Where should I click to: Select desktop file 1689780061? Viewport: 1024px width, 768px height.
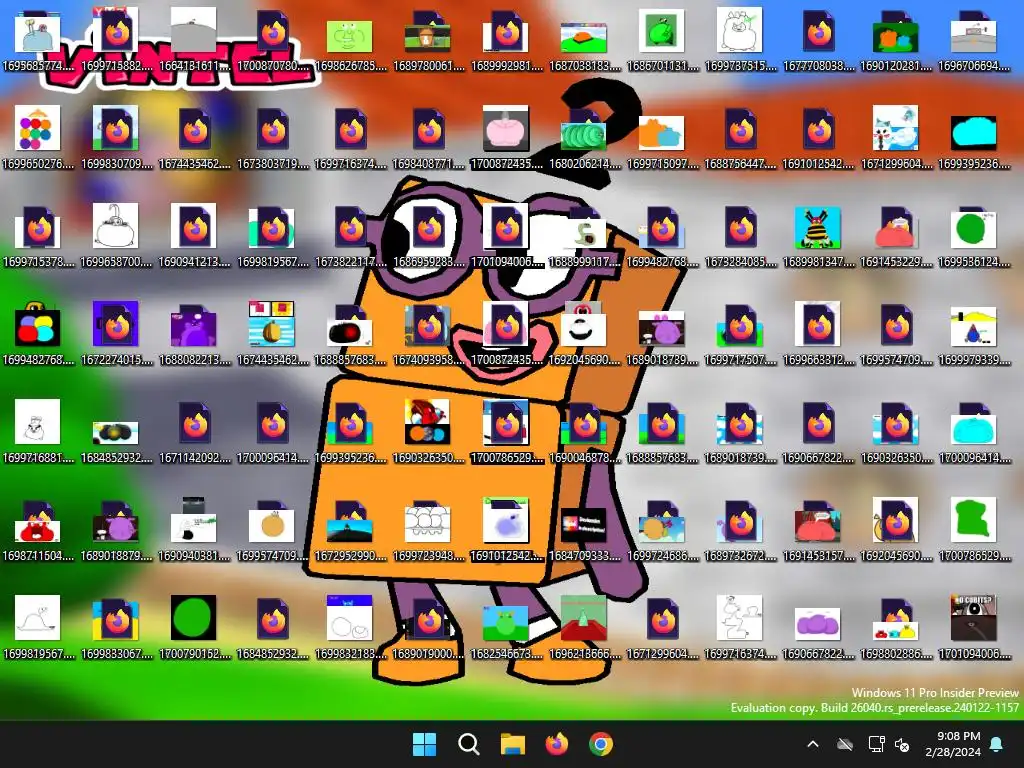coord(428,40)
